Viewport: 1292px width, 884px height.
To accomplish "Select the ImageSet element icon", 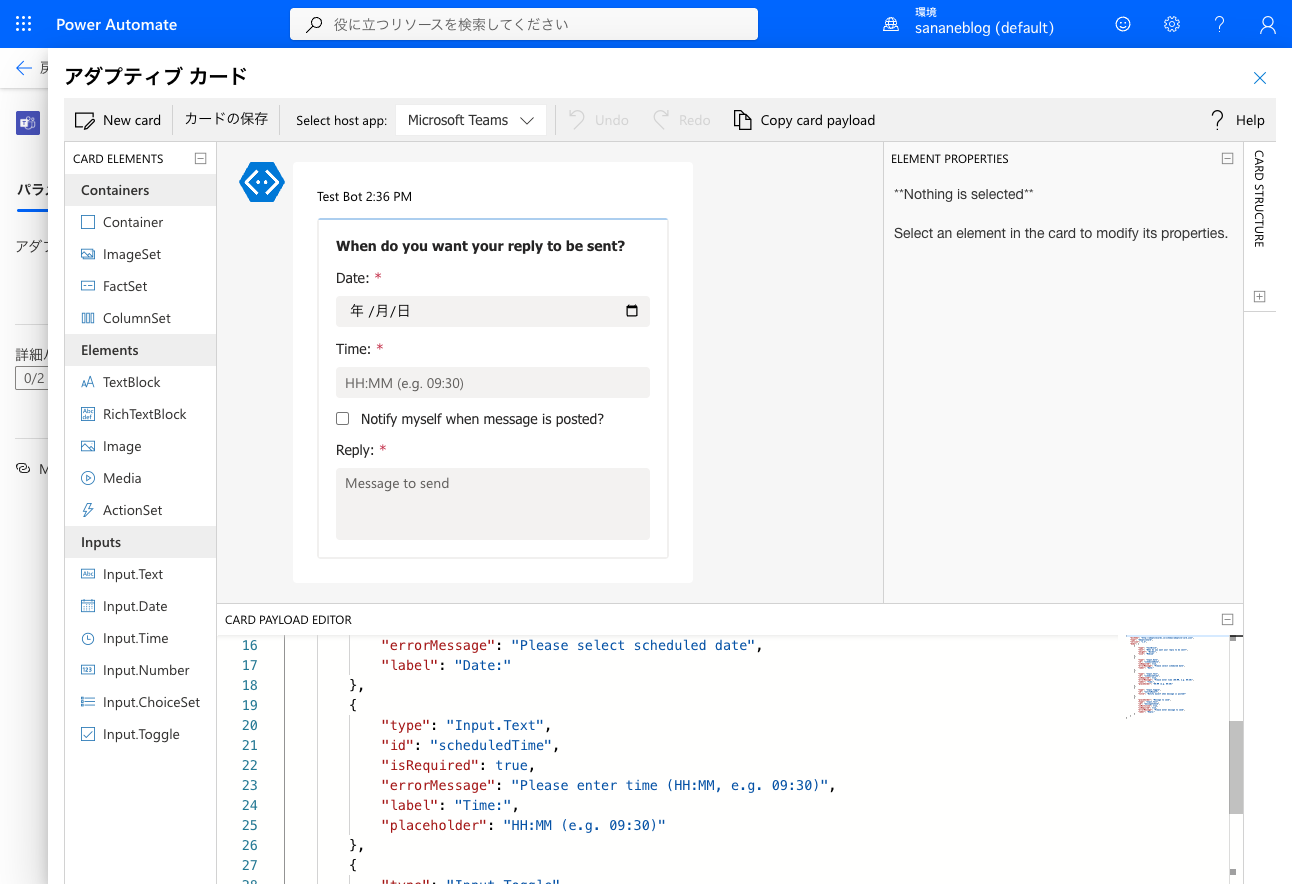I will coord(88,254).
